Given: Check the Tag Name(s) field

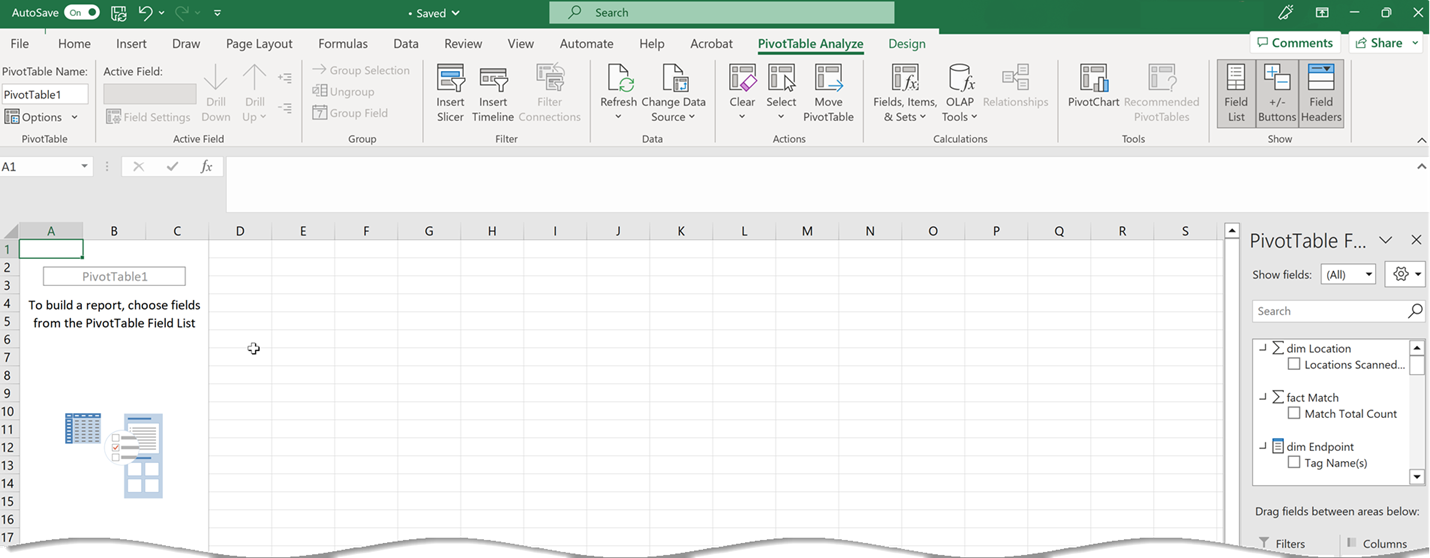Looking at the screenshot, I should (x=1294, y=463).
